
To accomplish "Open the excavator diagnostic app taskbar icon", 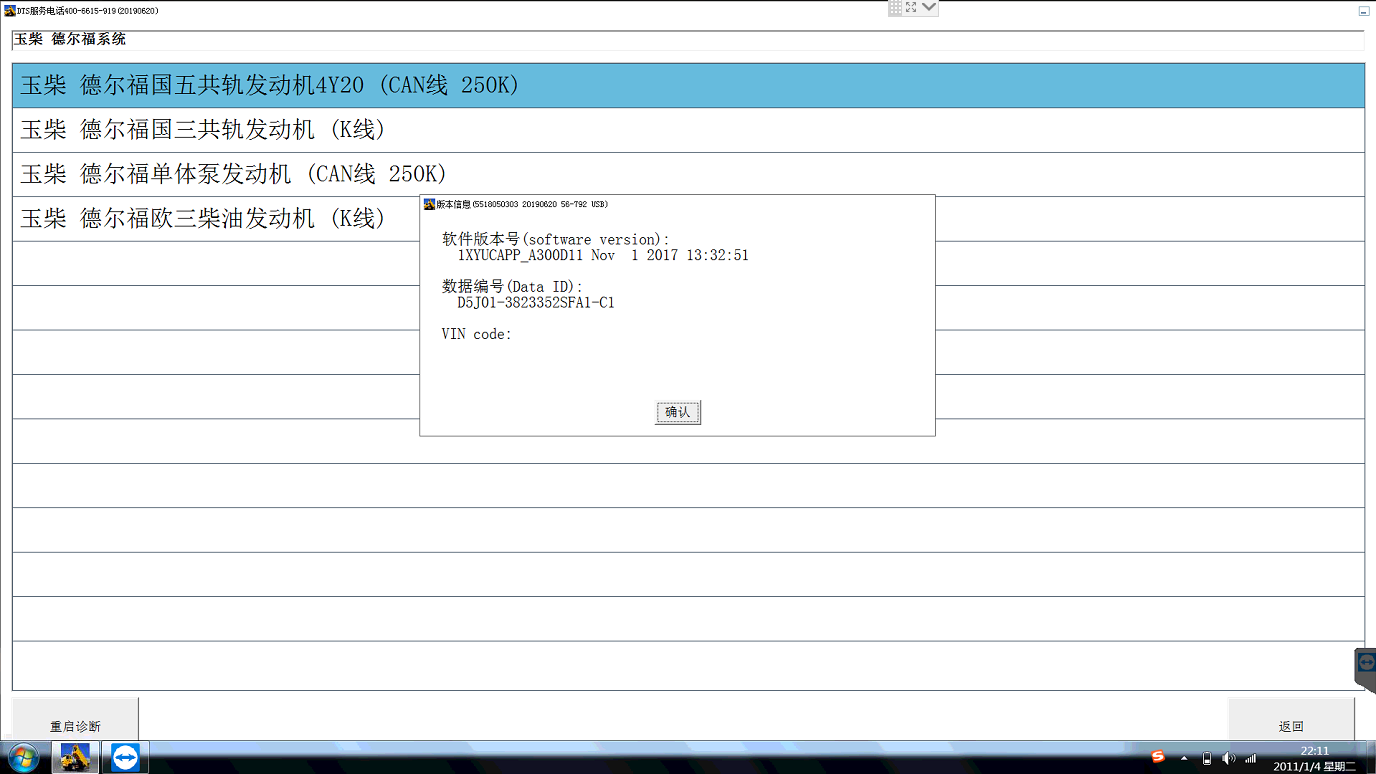I will [x=75, y=757].
